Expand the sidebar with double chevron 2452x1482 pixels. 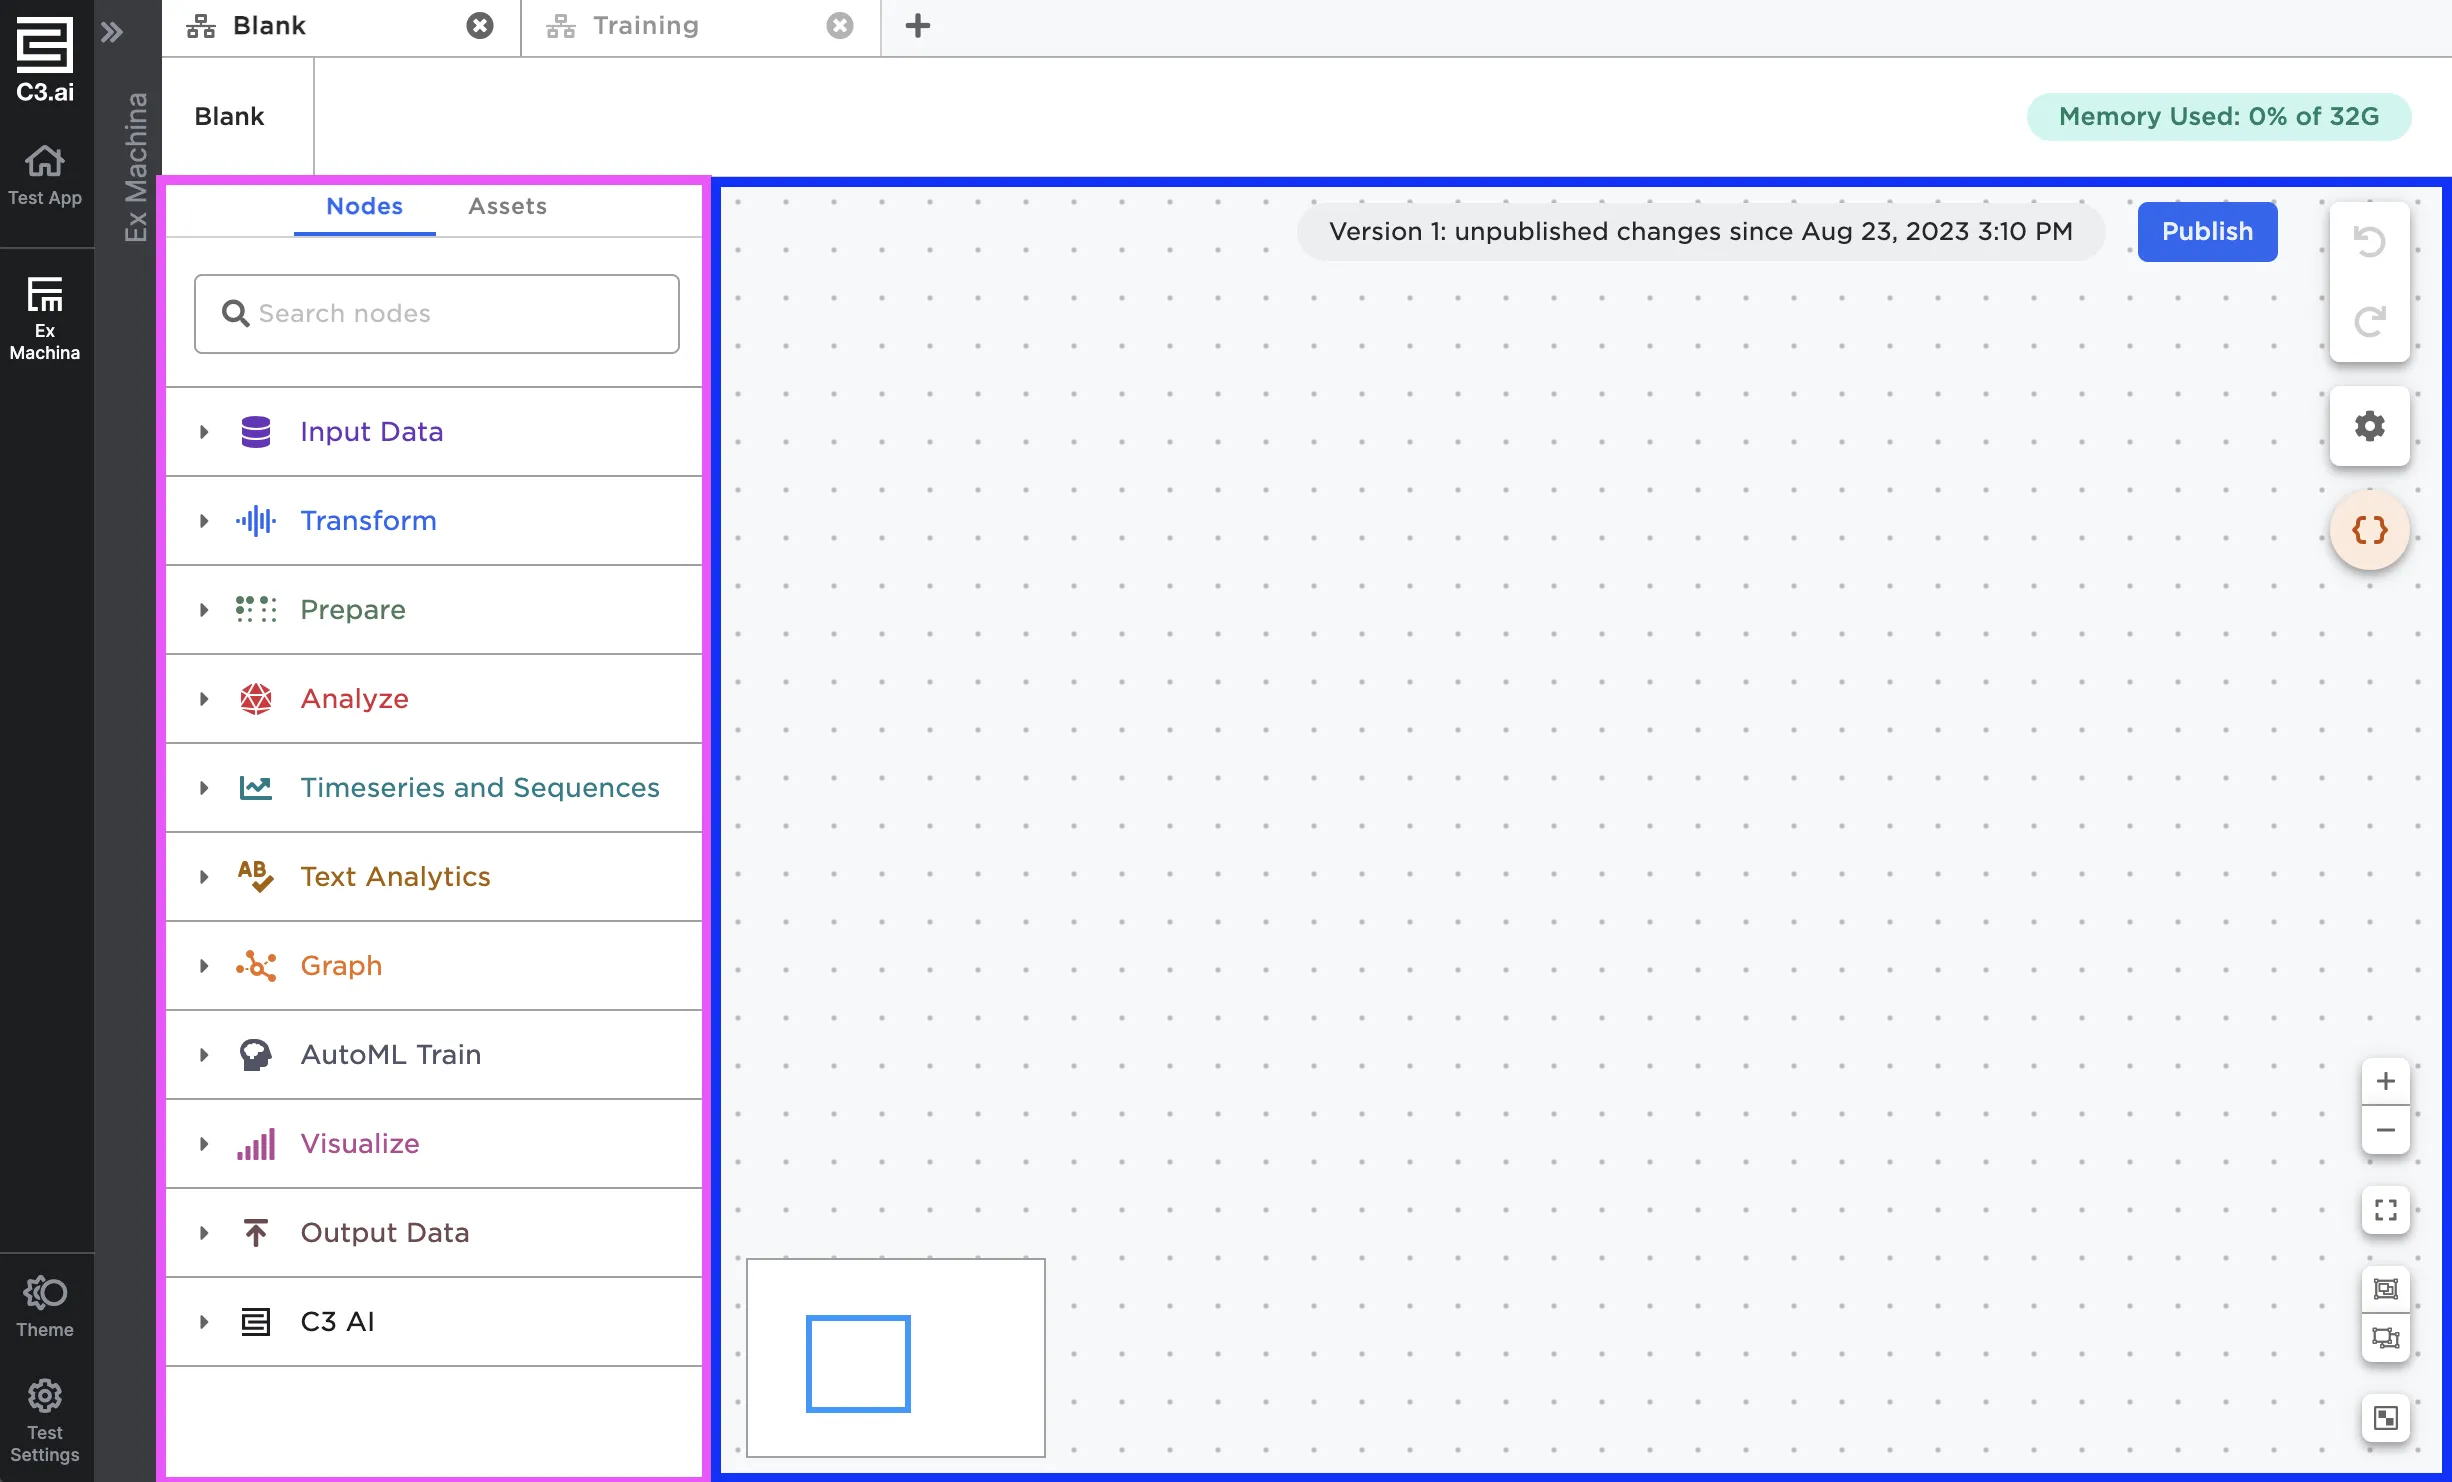[112, 32]
